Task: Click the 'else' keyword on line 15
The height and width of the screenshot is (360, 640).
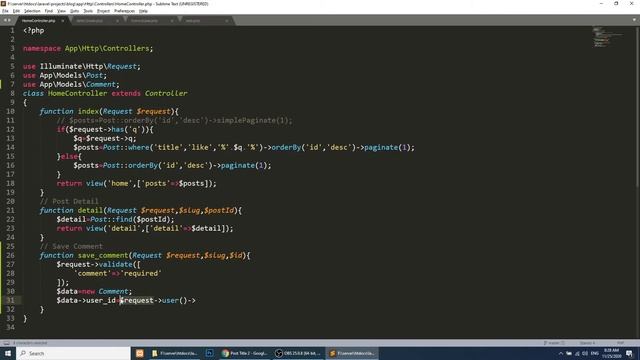Action: (x=69, y=156)
